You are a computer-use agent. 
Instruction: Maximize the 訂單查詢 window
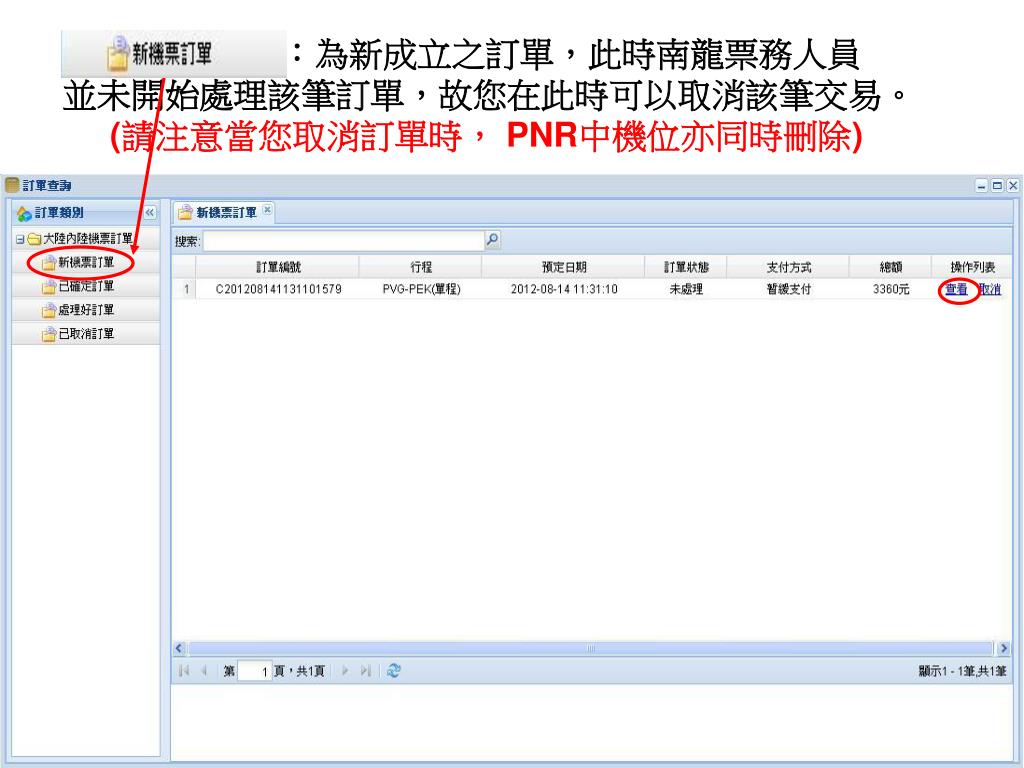(997, 186)
